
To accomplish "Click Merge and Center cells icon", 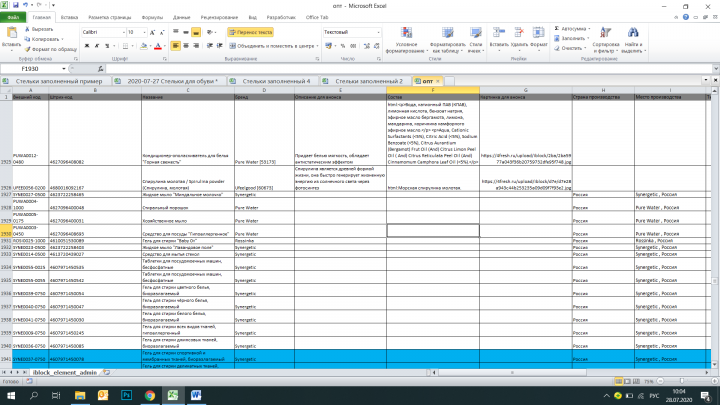I will 232,46.
